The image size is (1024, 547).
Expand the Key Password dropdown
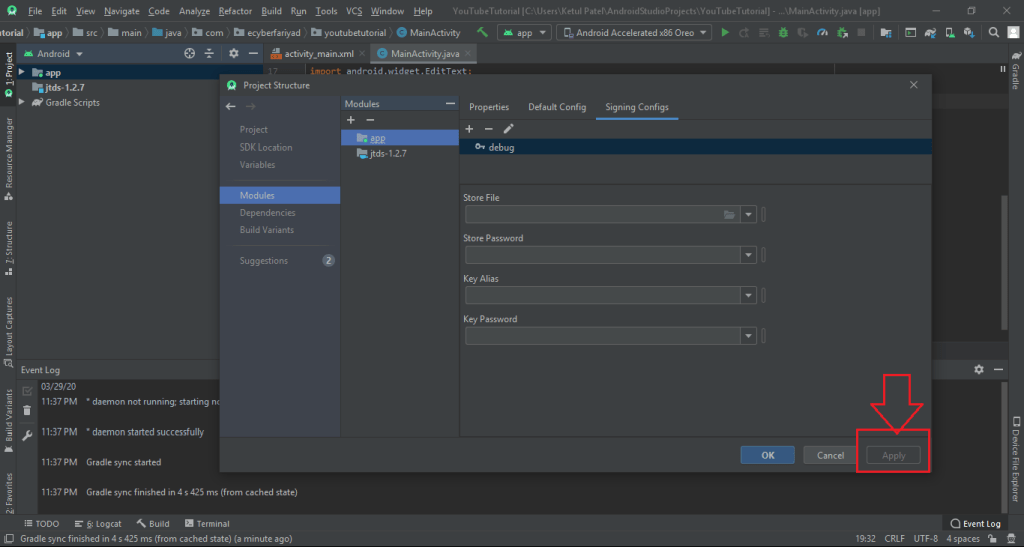(749, 336)
